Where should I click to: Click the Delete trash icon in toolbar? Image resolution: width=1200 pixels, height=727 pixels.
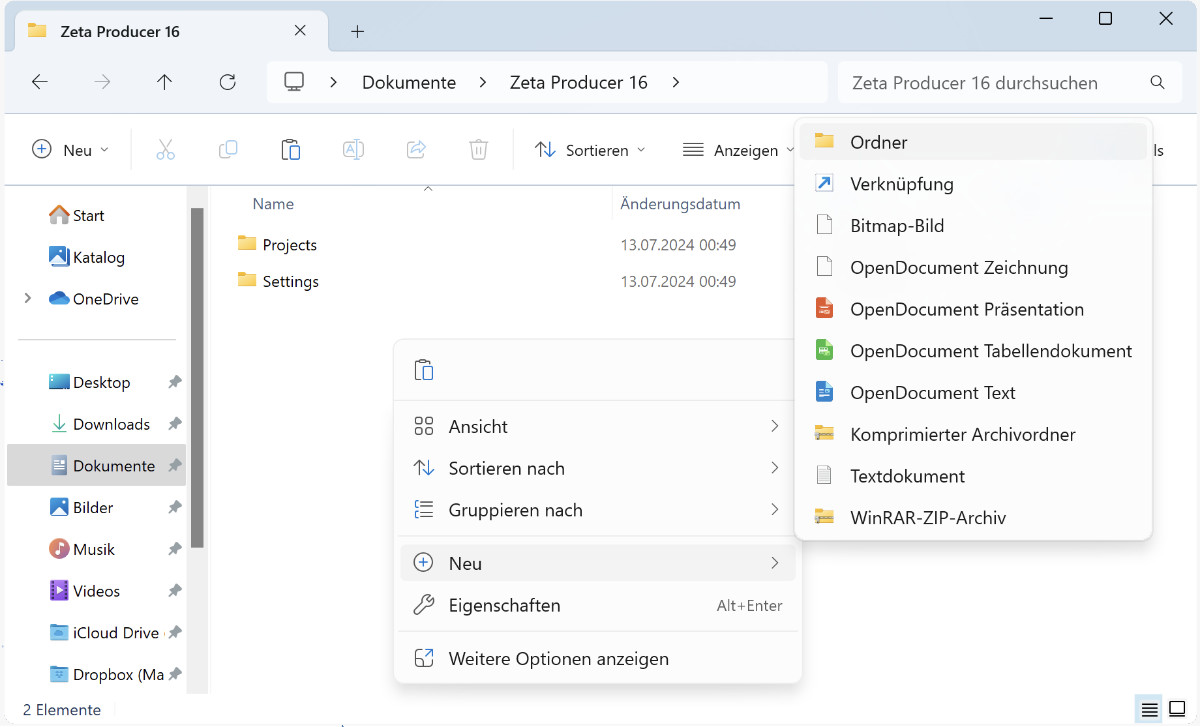tap(478, 150)
